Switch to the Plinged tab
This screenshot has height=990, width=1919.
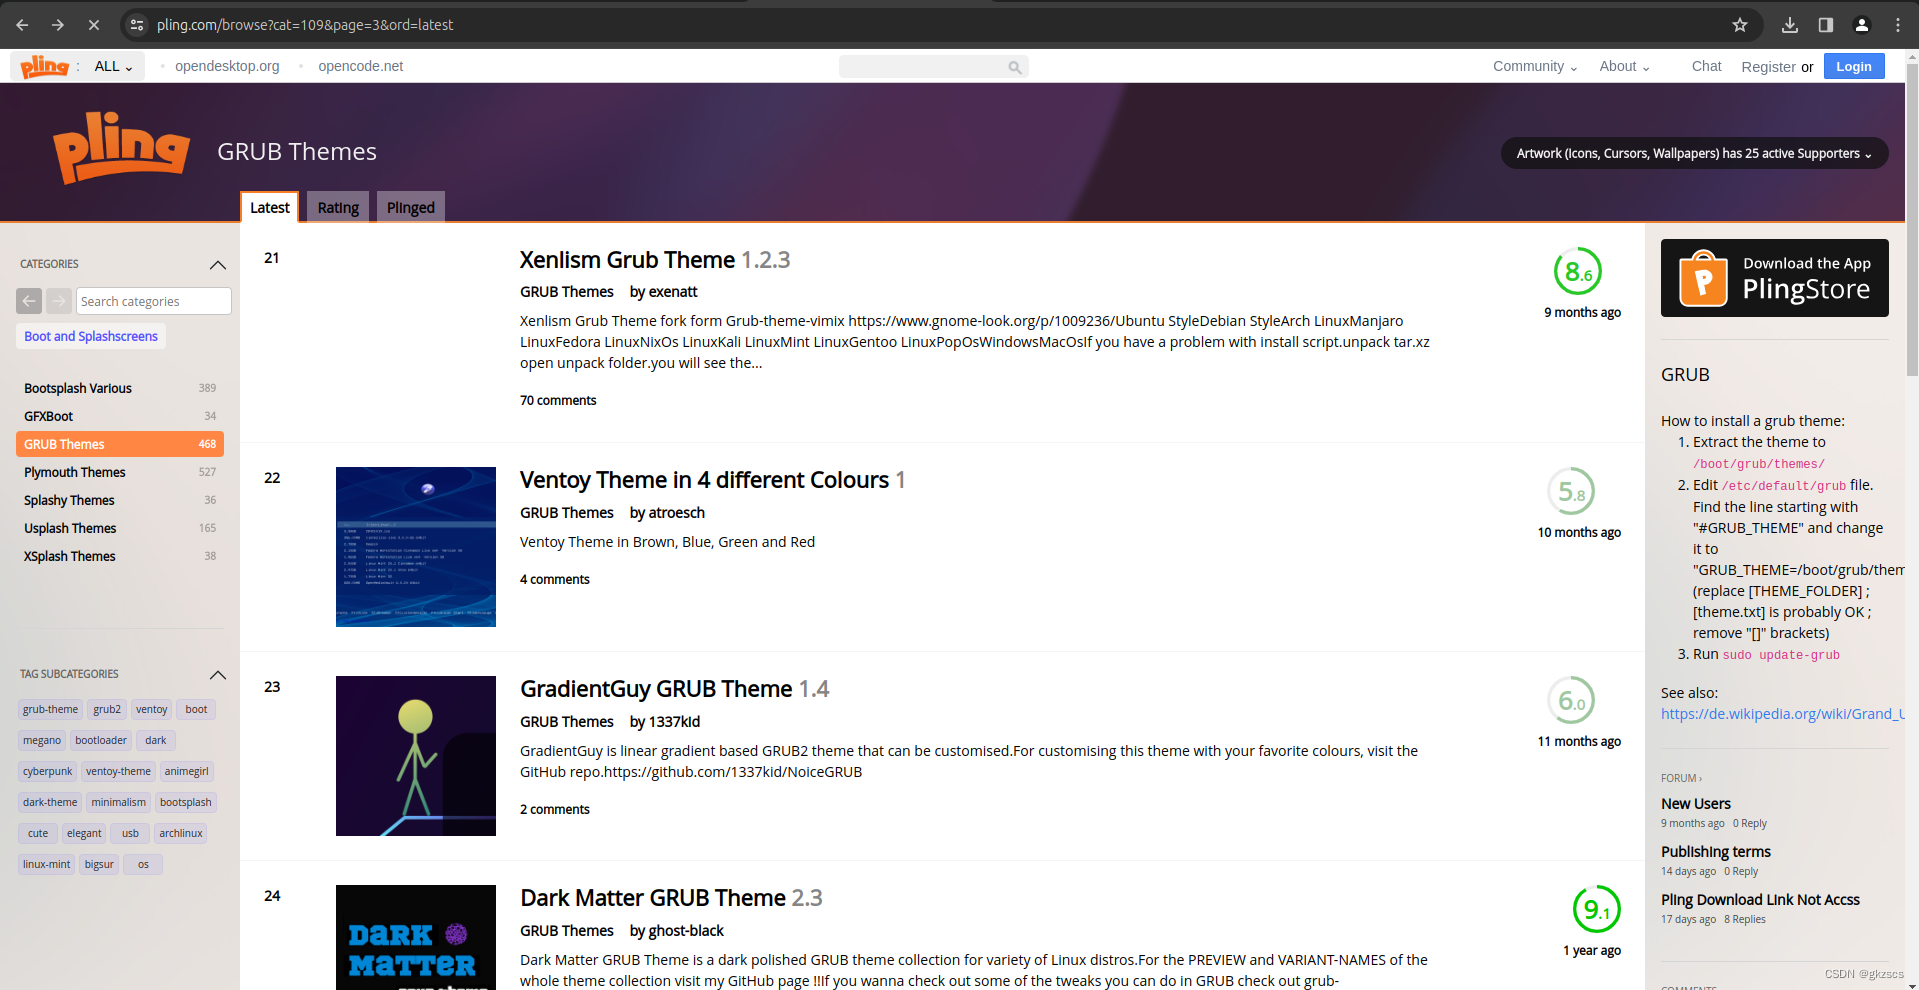coord(411,207)
